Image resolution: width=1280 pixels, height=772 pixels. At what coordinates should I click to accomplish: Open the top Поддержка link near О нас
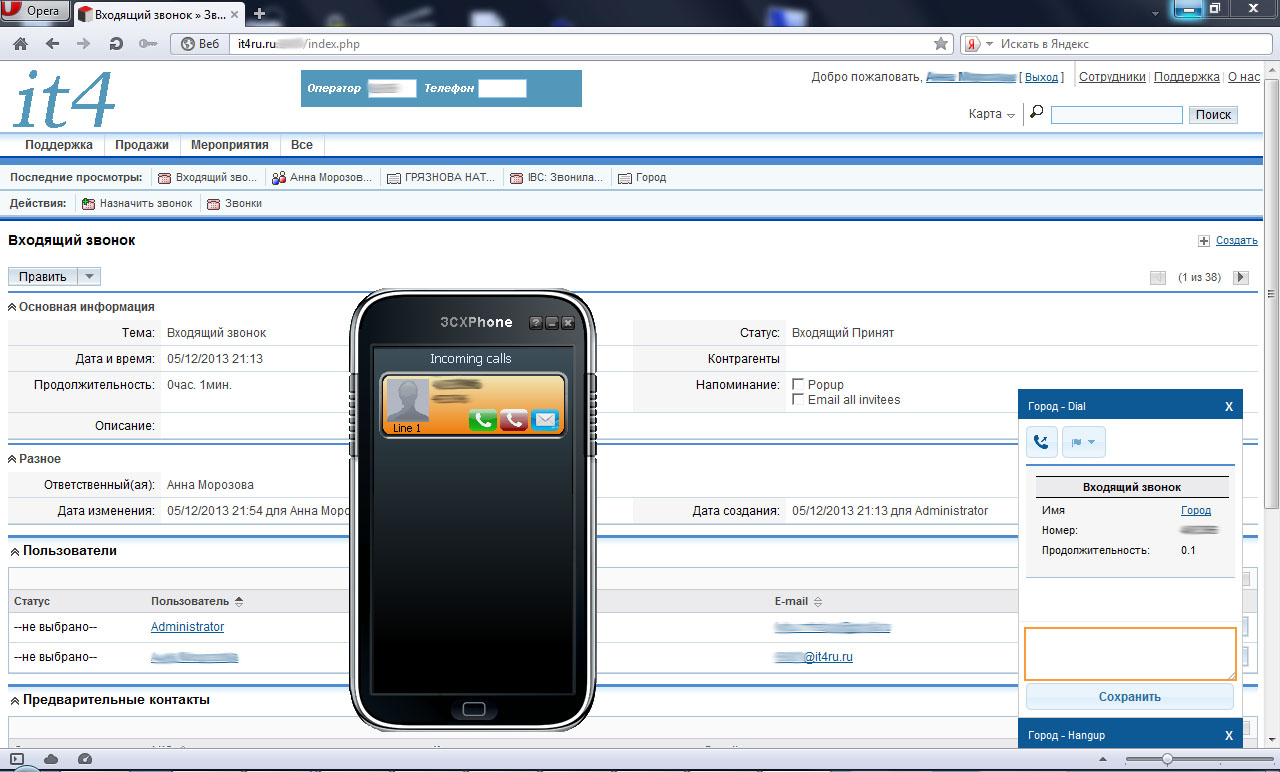(1187, 77)
